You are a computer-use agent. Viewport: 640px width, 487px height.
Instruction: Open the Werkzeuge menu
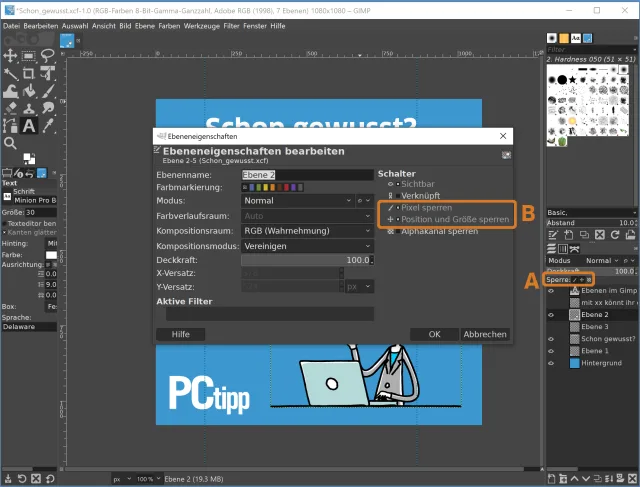202,26
